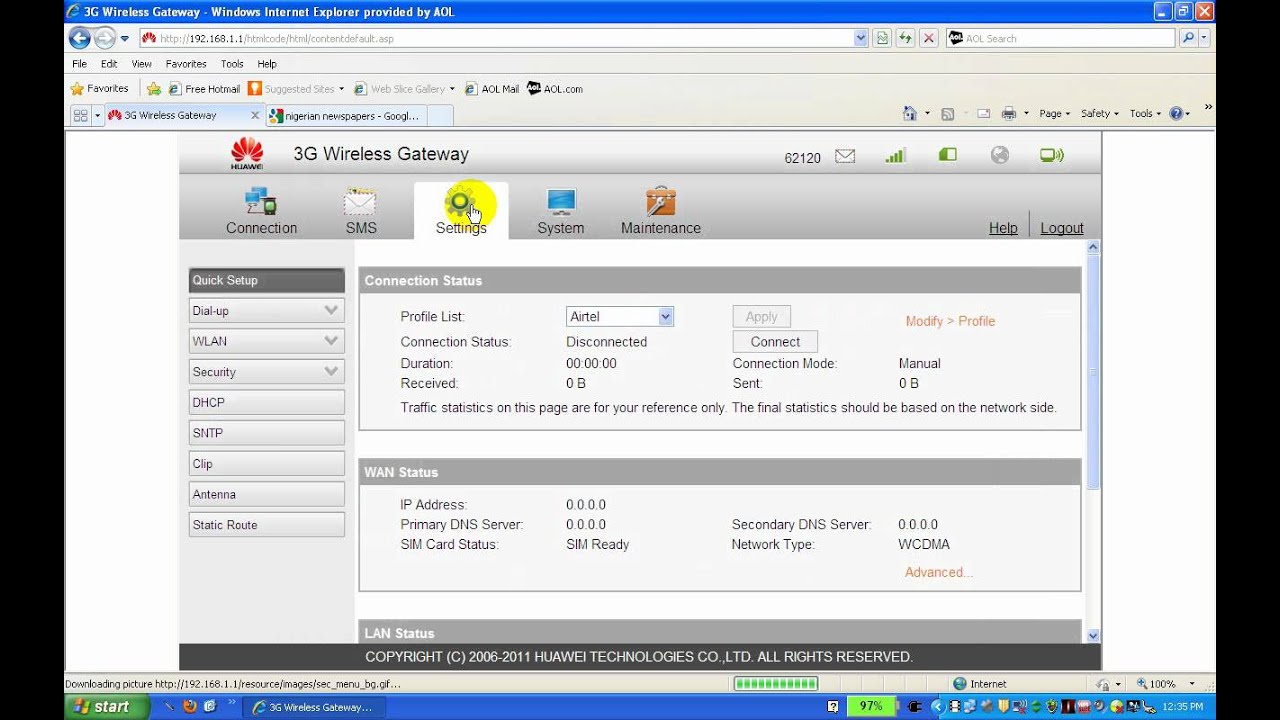This screenshot has height=720, width=1280.
Task: Open the Maintenance toolbox icon
Action: (661, 201)
